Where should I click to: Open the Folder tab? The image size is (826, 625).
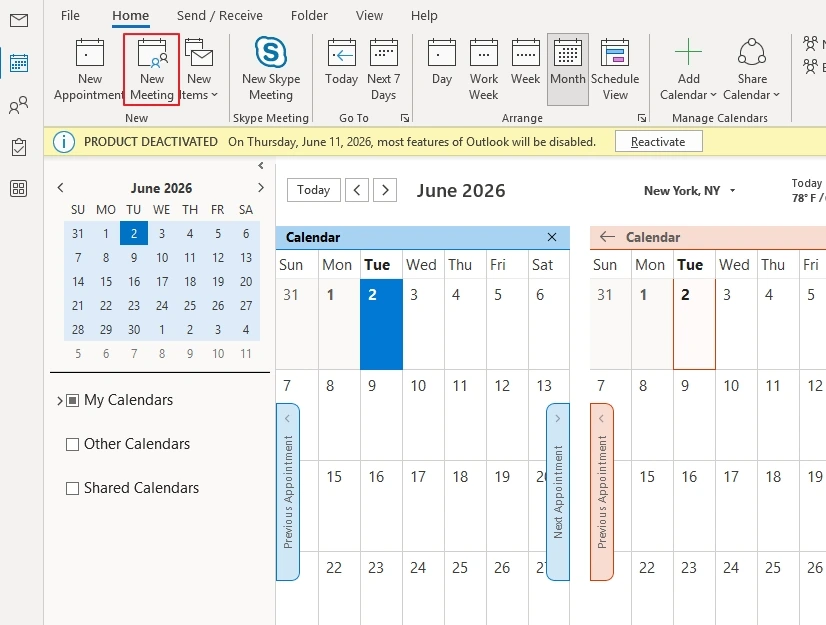click(309, 16)
